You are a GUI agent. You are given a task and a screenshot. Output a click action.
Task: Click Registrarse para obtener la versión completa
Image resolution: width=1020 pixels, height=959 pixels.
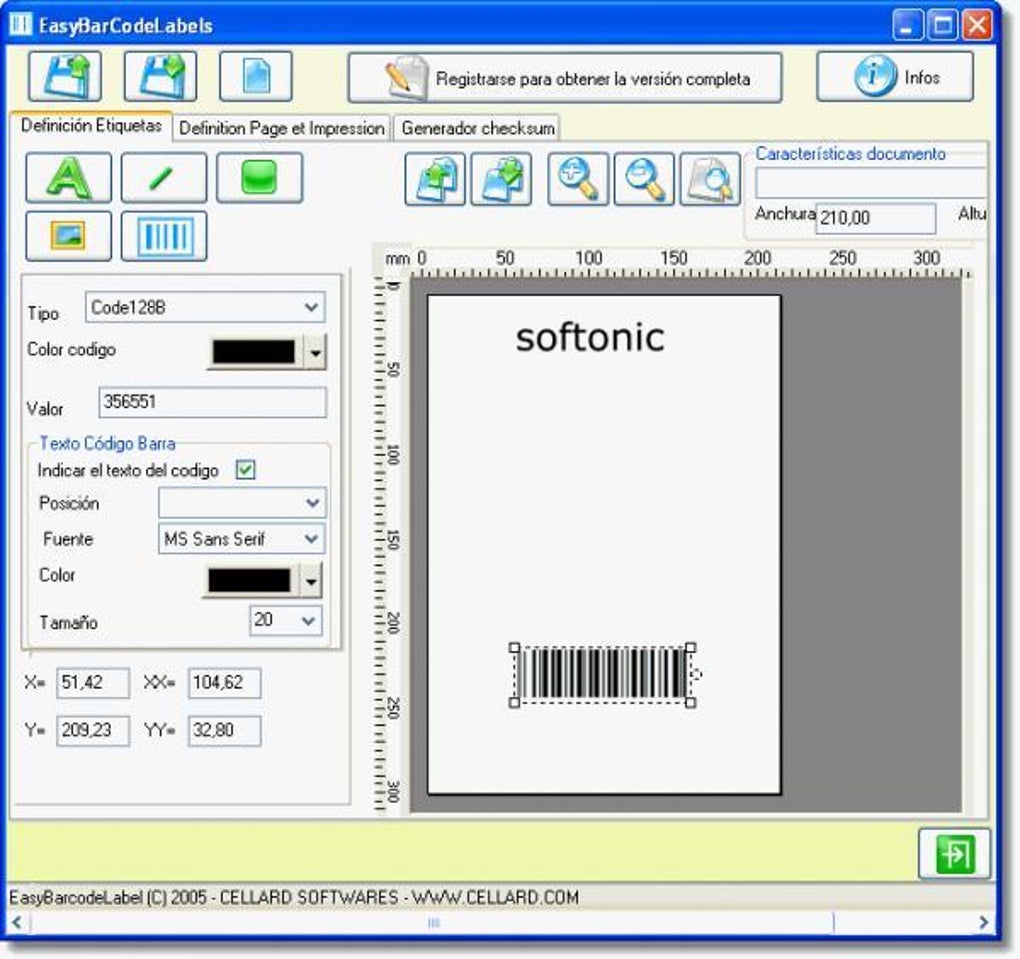click(565, 78)
